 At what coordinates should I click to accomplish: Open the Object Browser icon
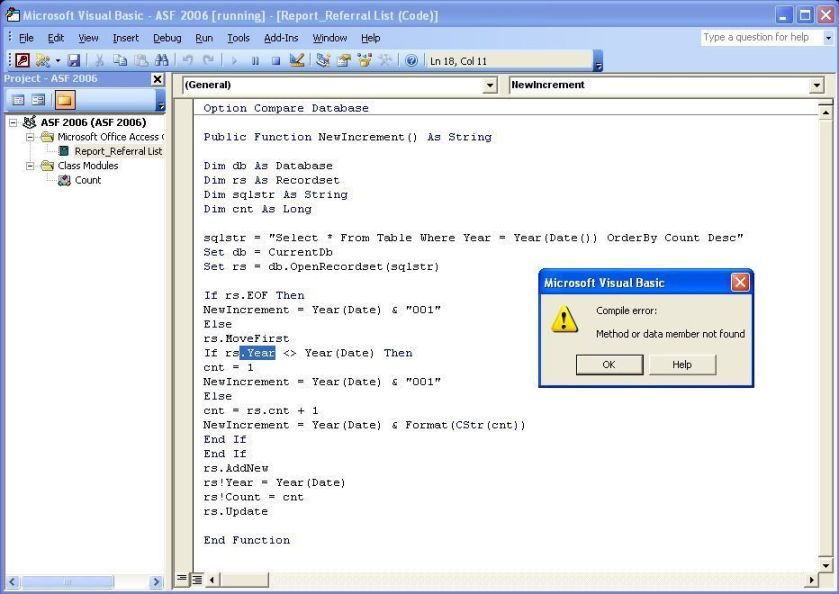tap(364, 60)
